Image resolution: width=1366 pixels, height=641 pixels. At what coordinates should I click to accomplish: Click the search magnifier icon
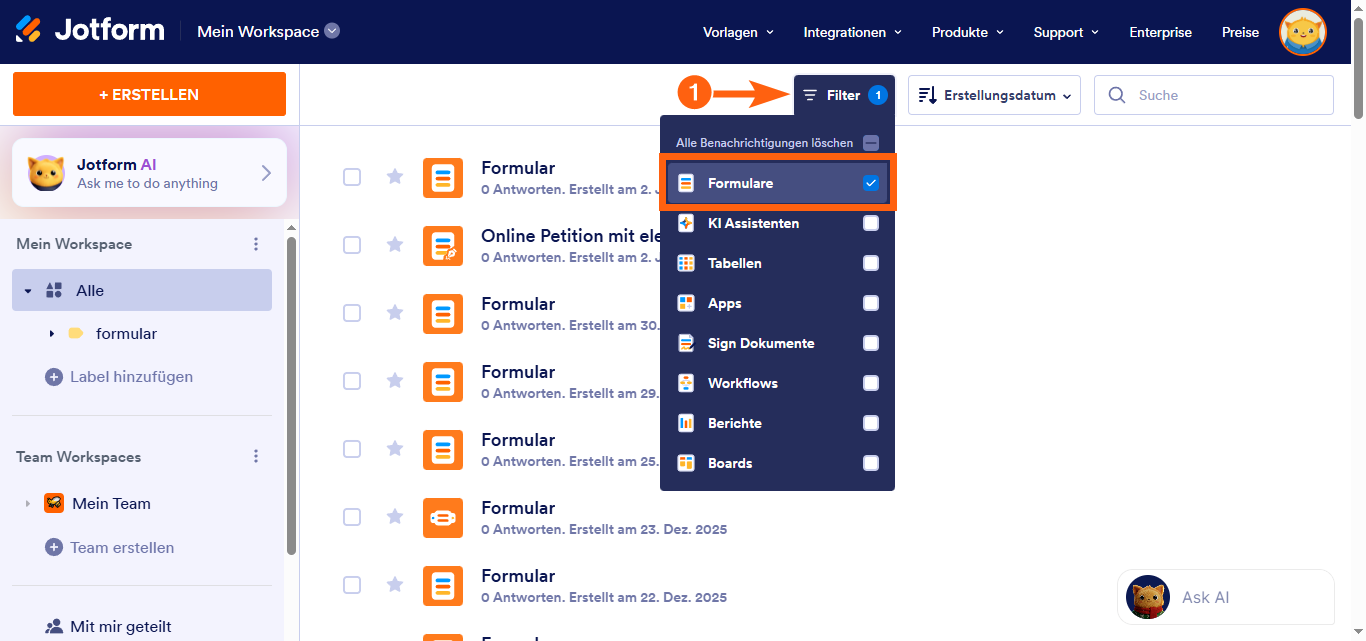(x=1116, y=95)
